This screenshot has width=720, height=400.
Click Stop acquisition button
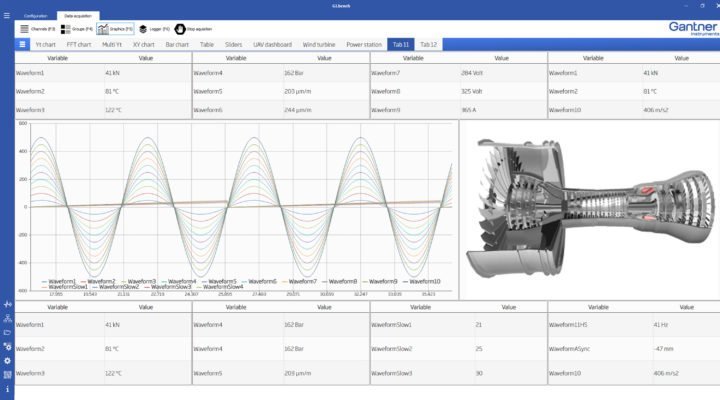pyautogui.click(x=201, y=29)
